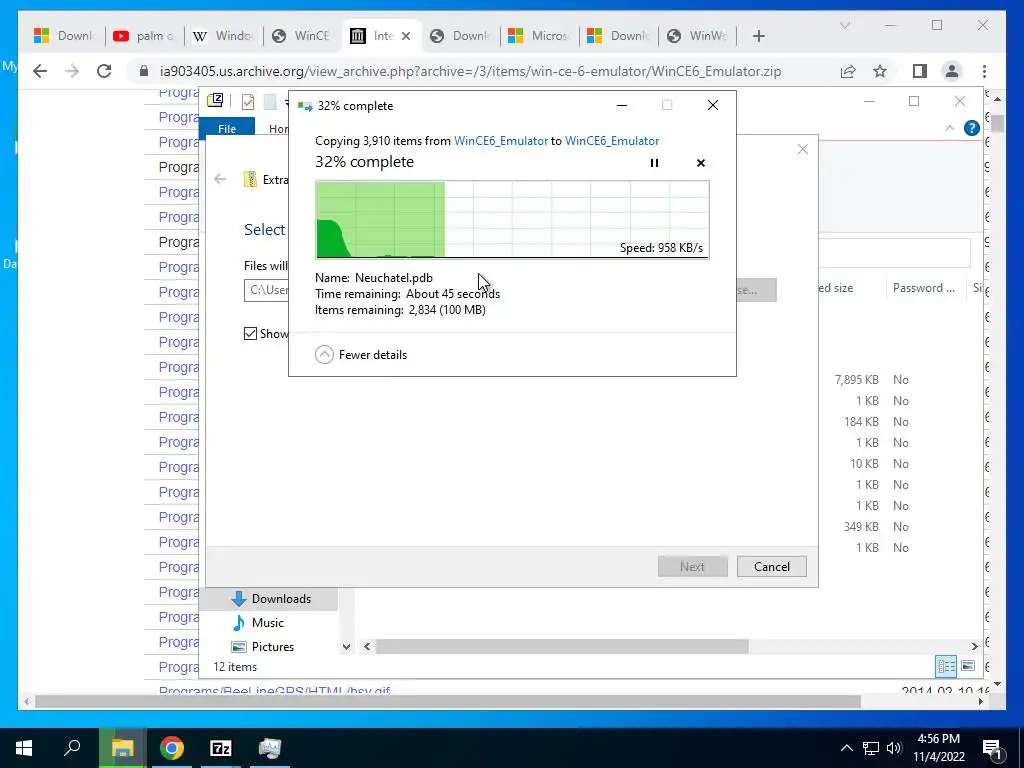Open Chrome profile avatar
The image size is (1024, 768).
tap(952, 71)
